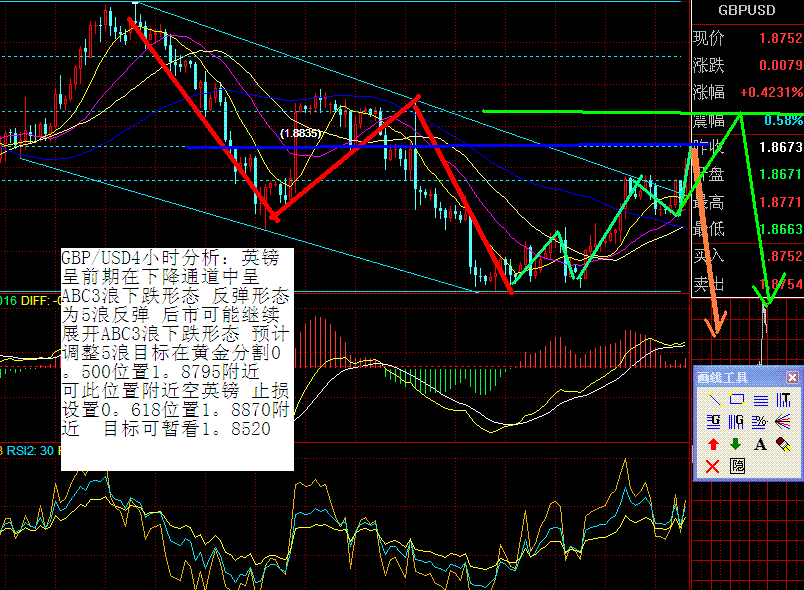The image size is (804, 590).
Task: Place a red up arrow marker
Action: [713, 444]
